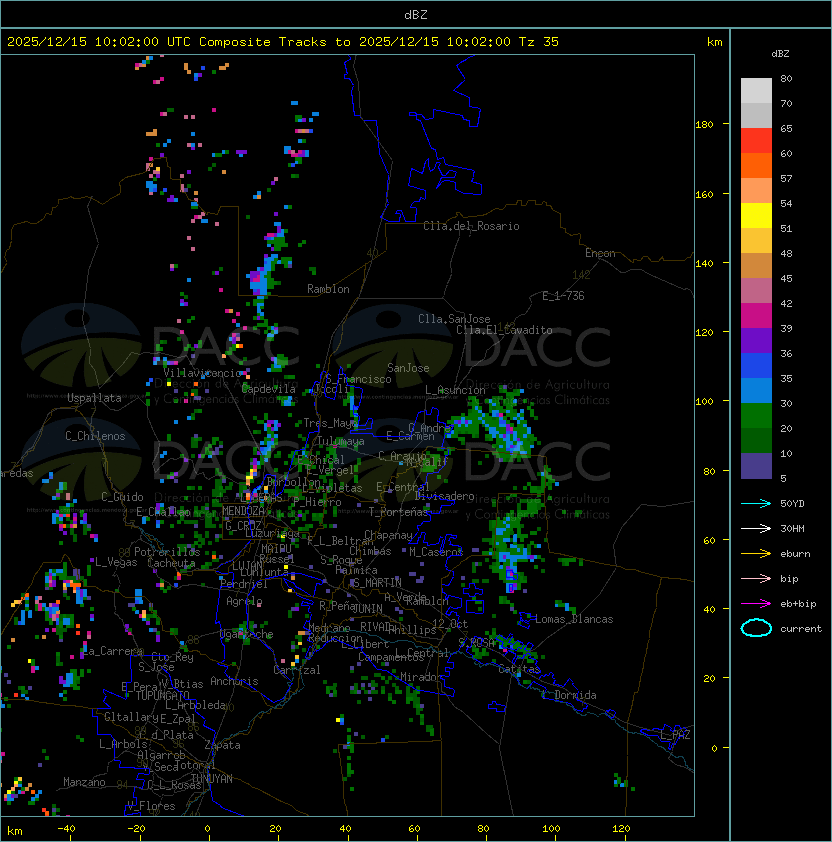Viewport: 832px width, 842px height.
Task: Click the eburn yellow arrow legend icon
Action: point(756,554)
